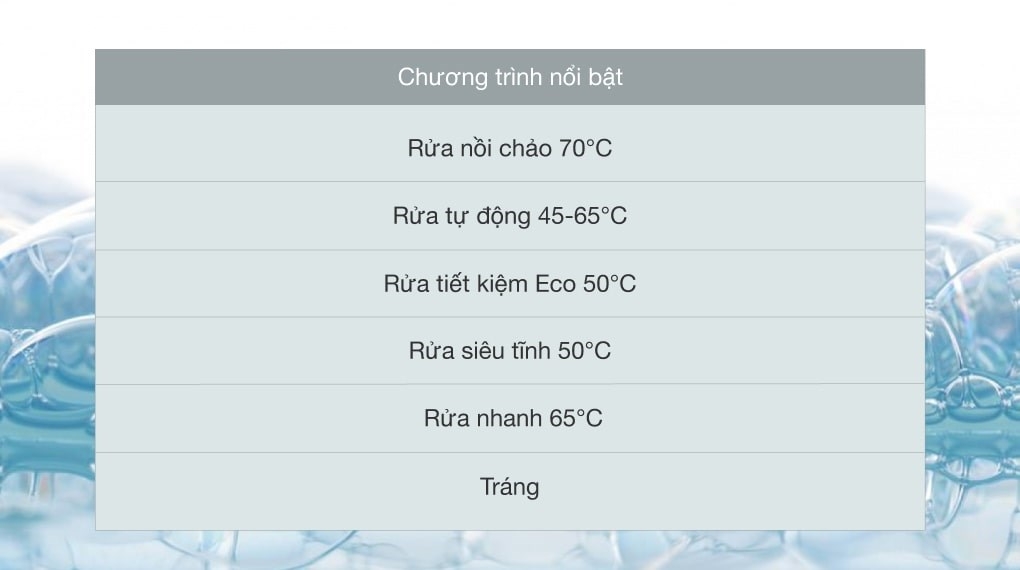Click the words "tiết kiệm"
The width and height of the screenshot is (1020, 570).
coord(483,284)
